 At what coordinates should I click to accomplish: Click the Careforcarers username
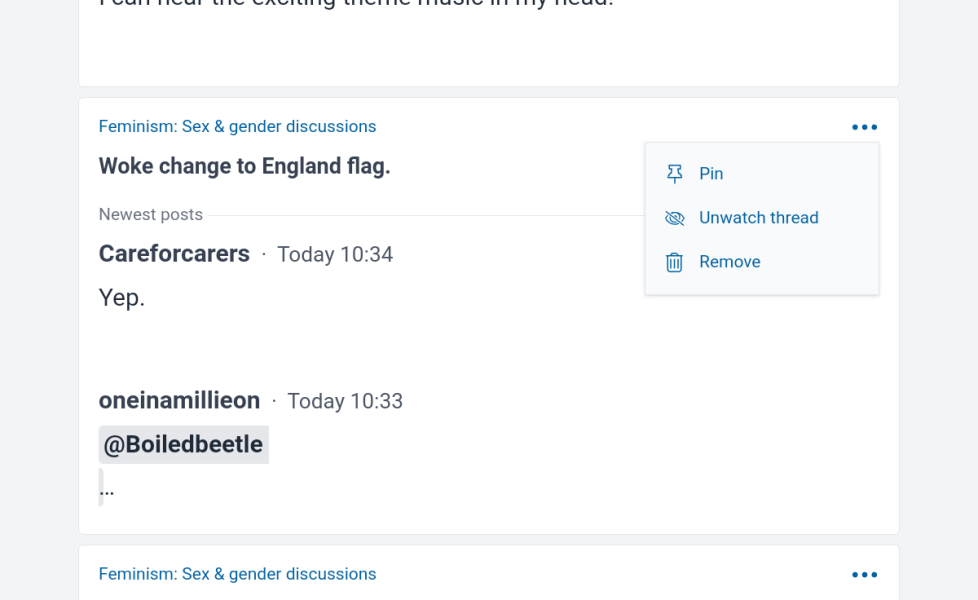coord(174,254)
